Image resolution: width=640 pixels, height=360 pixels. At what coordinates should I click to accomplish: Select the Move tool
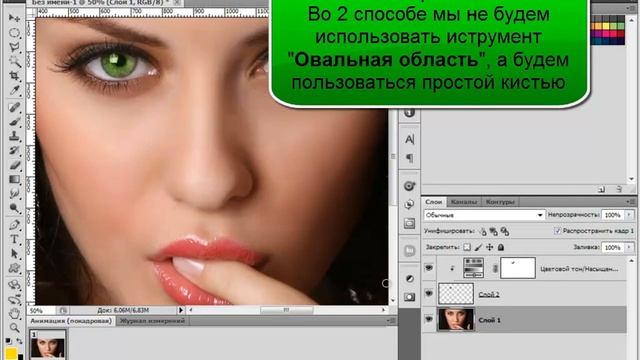[x=15, y=18]
